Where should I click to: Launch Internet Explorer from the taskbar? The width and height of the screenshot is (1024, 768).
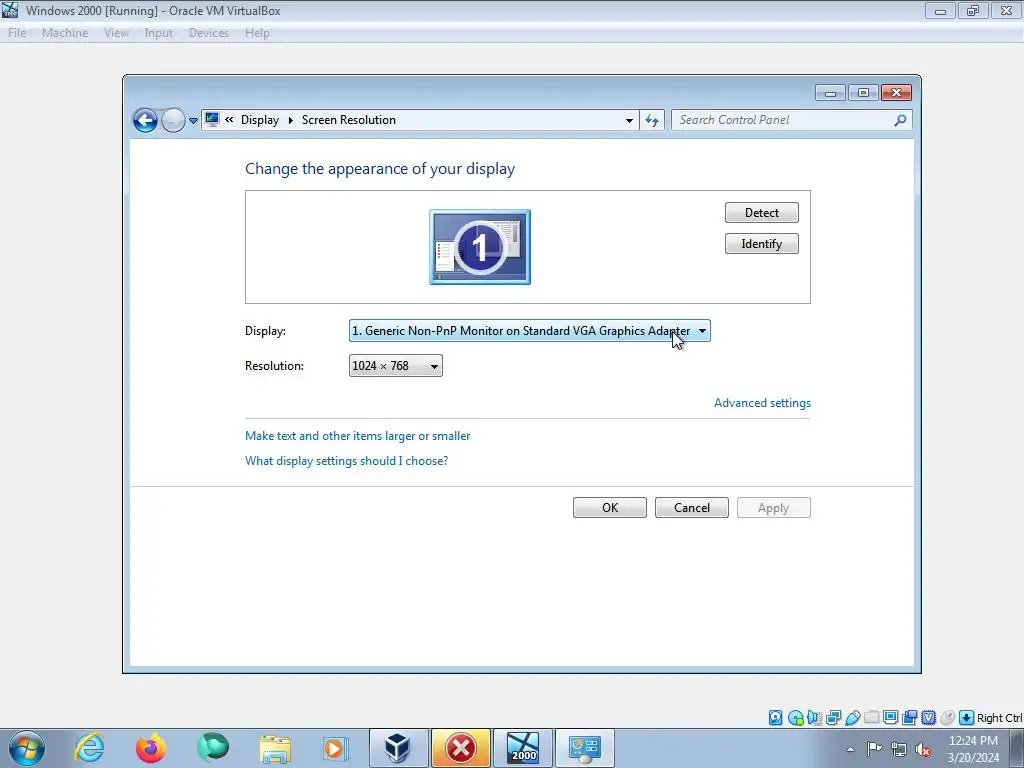pyautogui.click(x=89, y=748)
